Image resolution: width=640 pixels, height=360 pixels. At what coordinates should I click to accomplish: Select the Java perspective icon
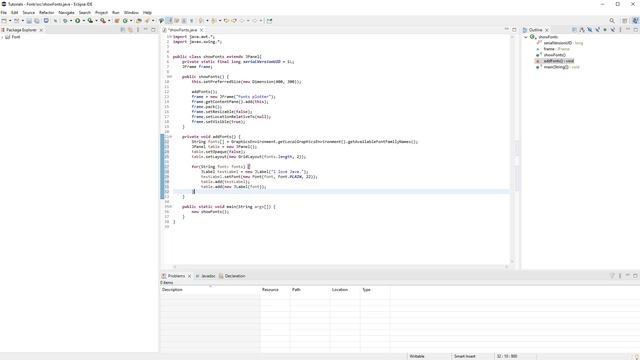tap(635, 20)
